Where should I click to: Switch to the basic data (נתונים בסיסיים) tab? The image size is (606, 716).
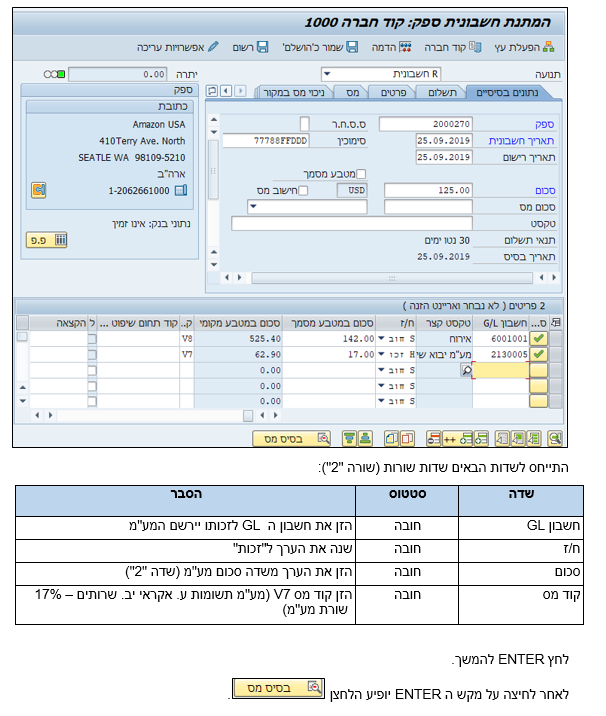point(507,93)
